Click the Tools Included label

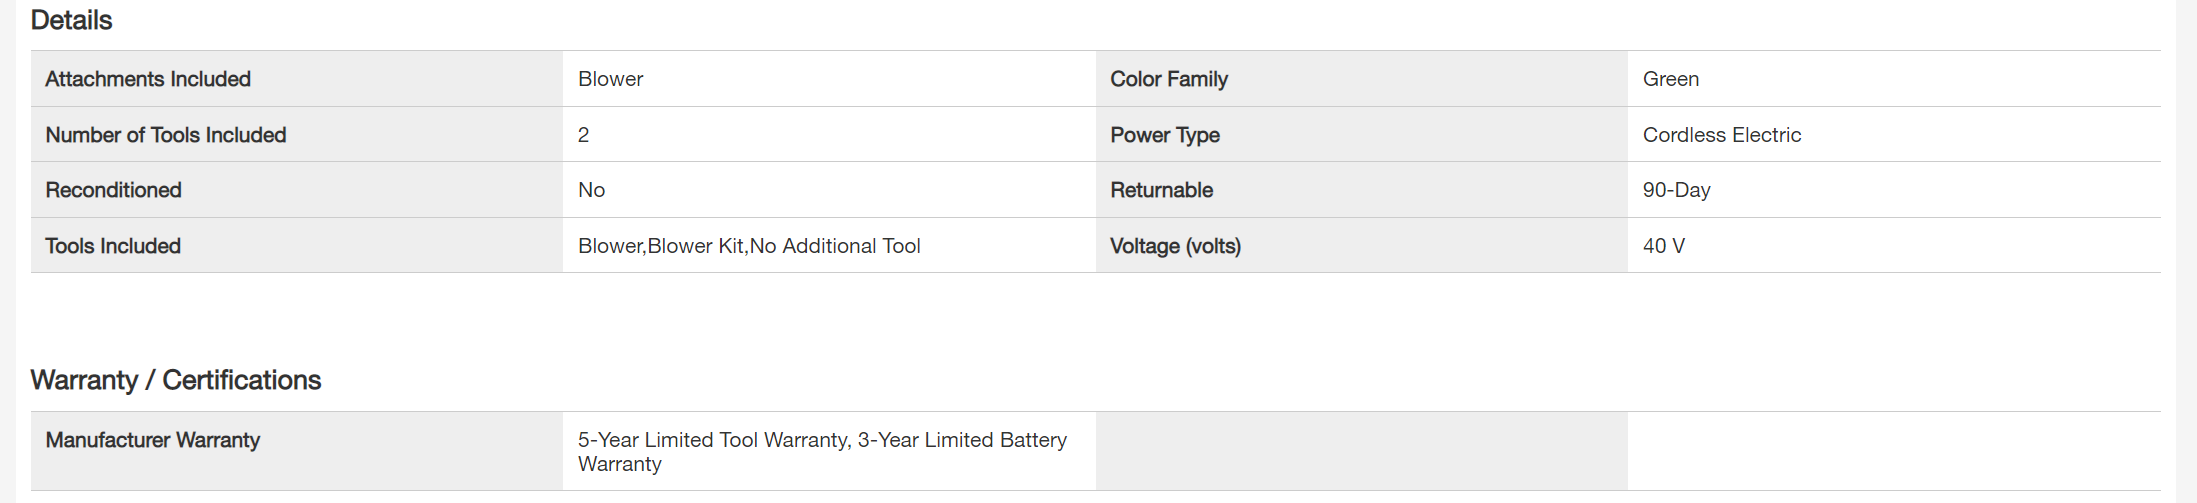[x=113, y=246]
